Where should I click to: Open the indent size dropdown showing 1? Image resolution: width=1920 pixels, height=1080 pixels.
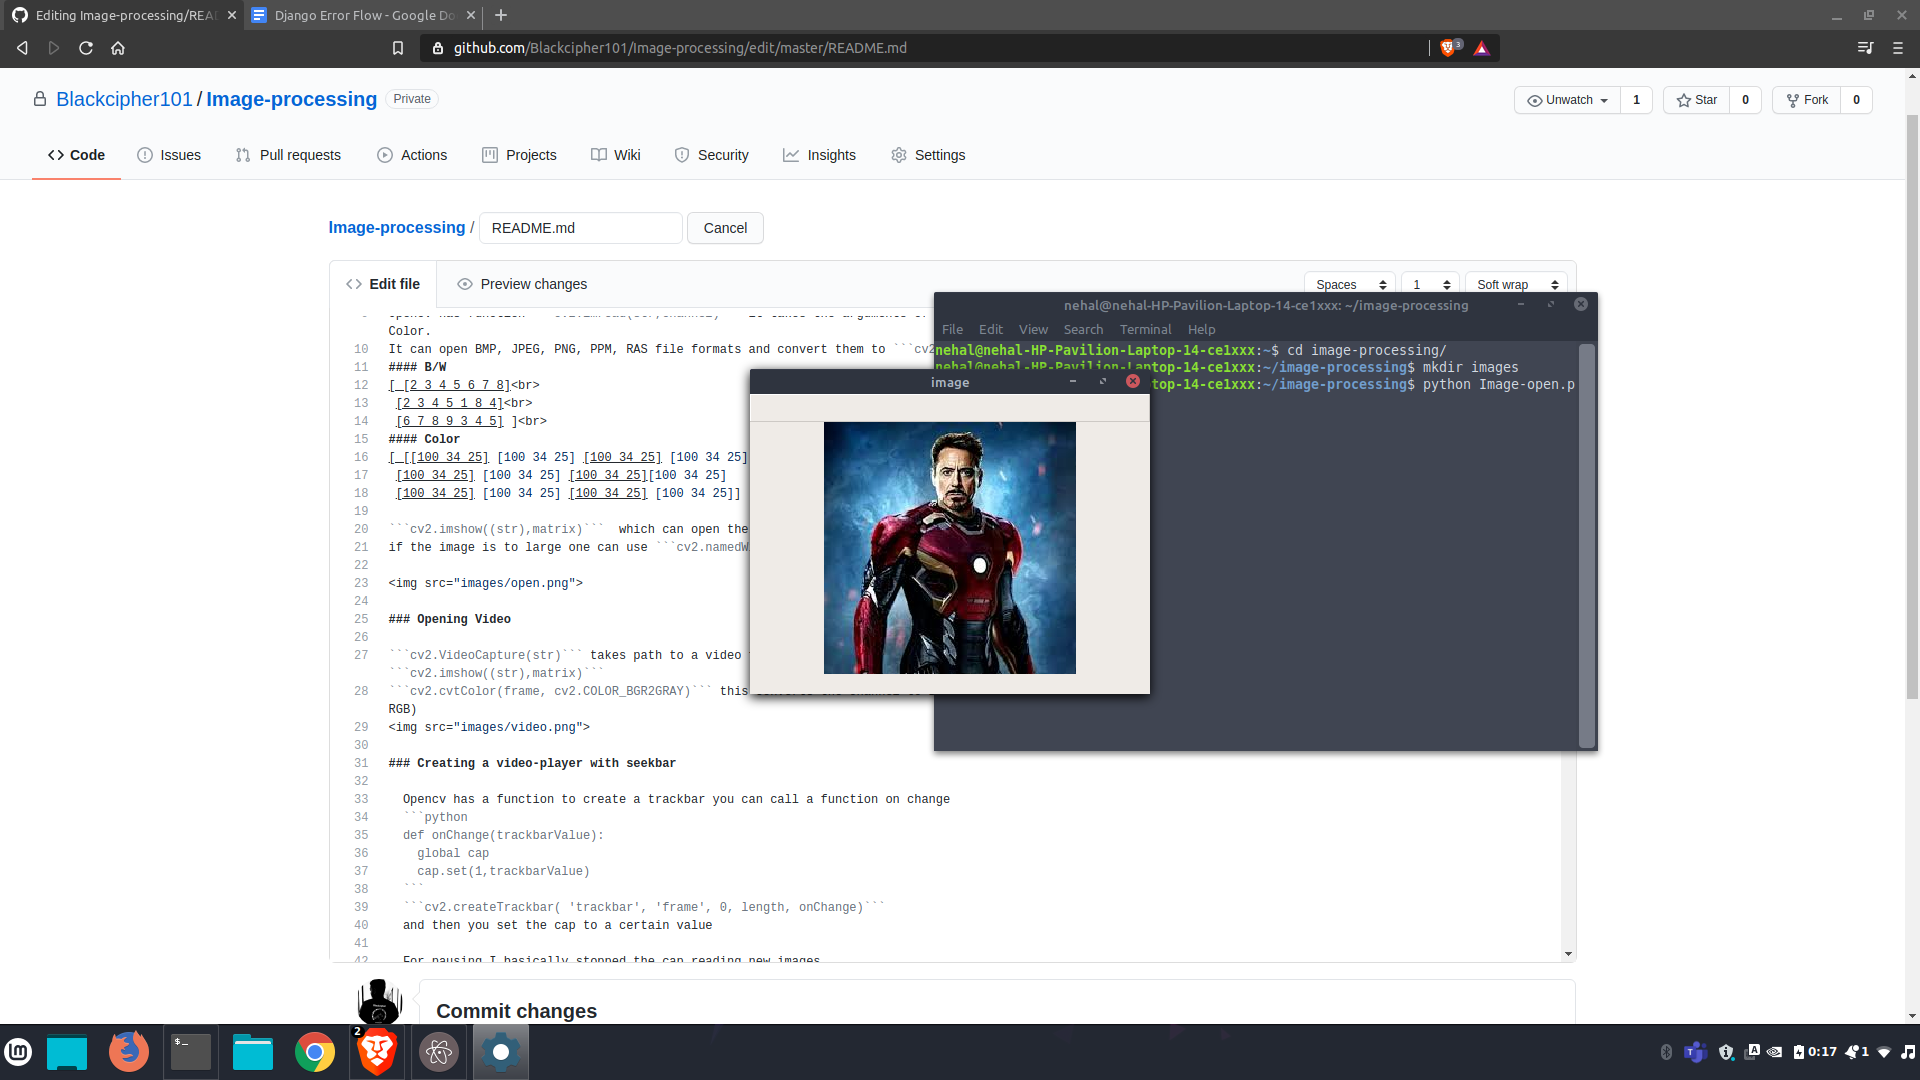(1430, 285)
